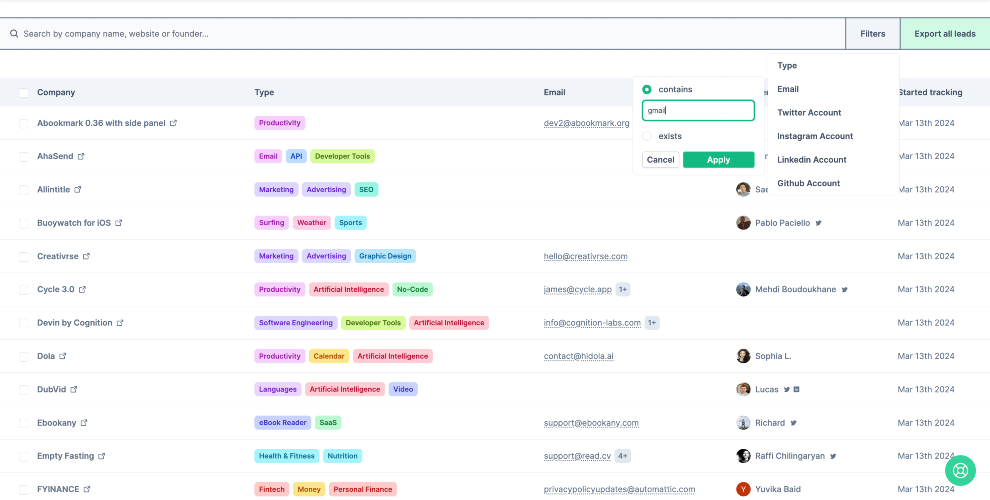Open Pablo Paciello's Twitter icon
990x500 pixels.
(x=818, y=223)
